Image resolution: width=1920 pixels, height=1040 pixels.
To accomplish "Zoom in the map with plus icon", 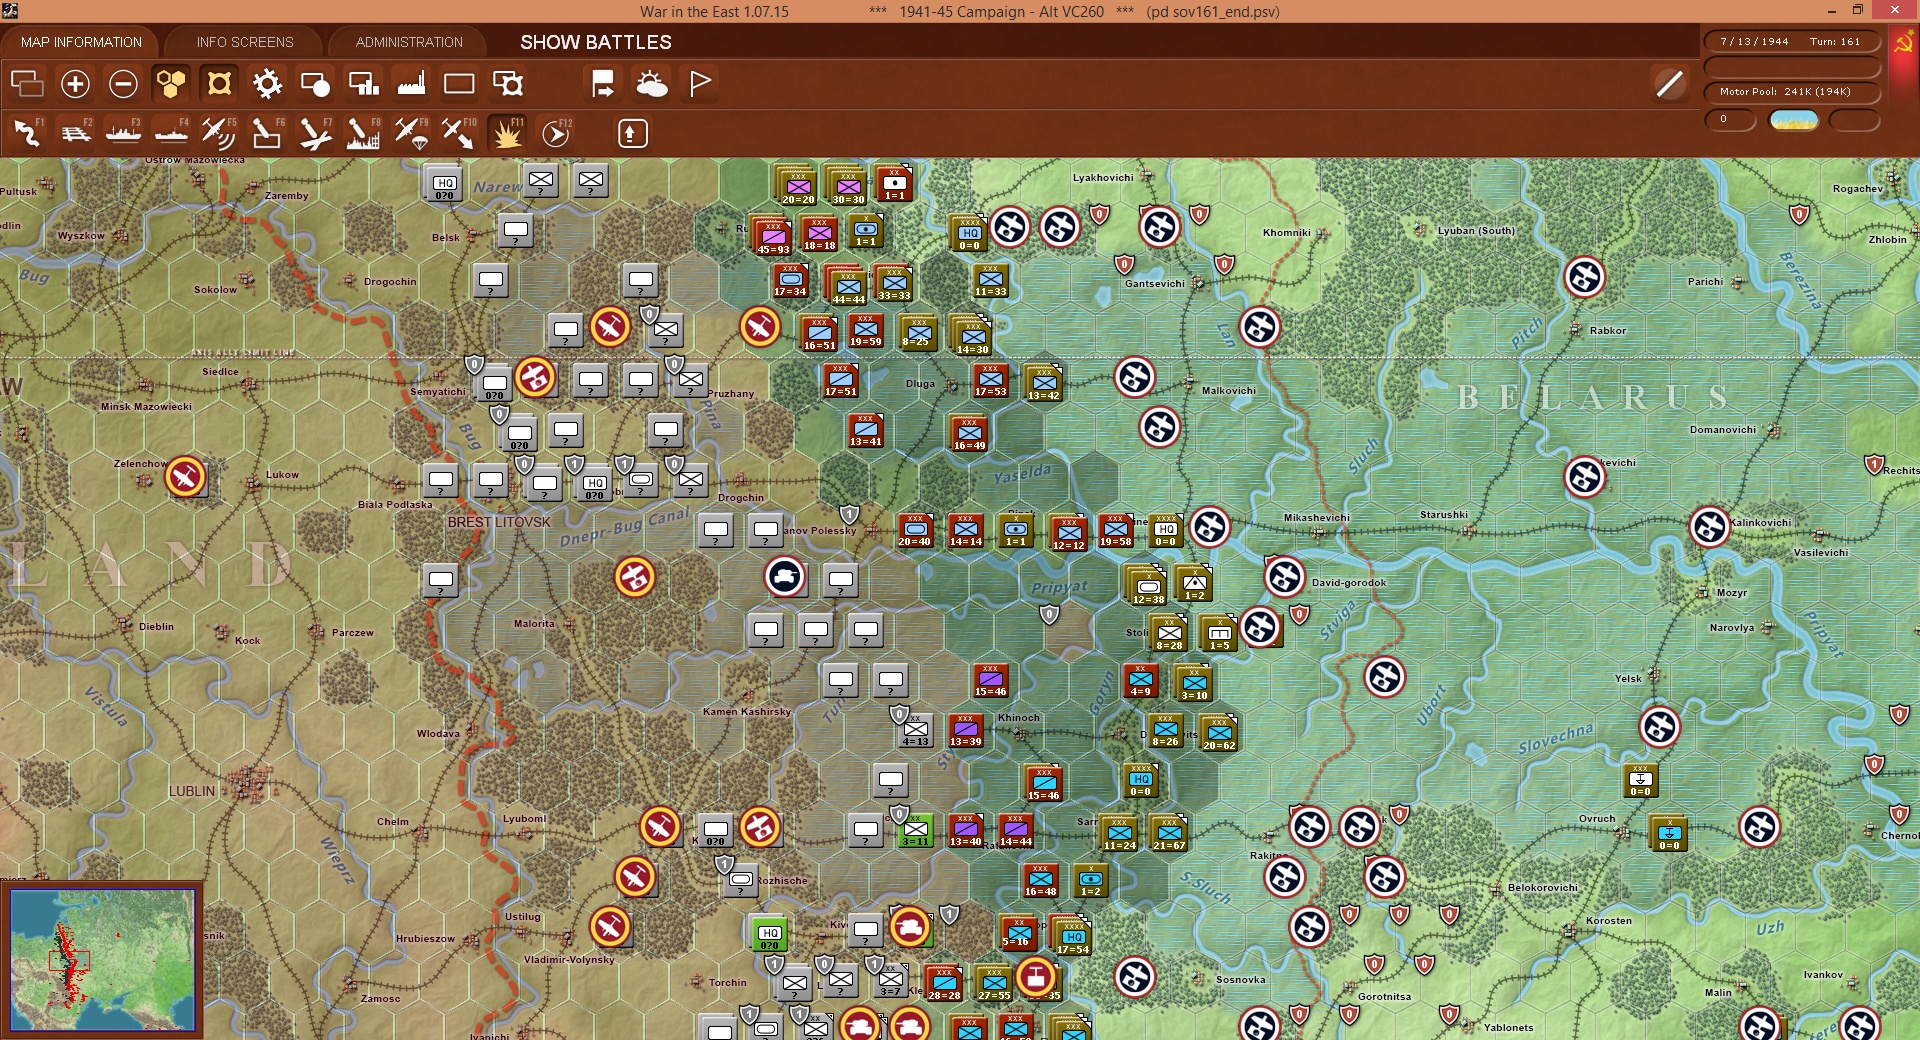I will point(75,84).
